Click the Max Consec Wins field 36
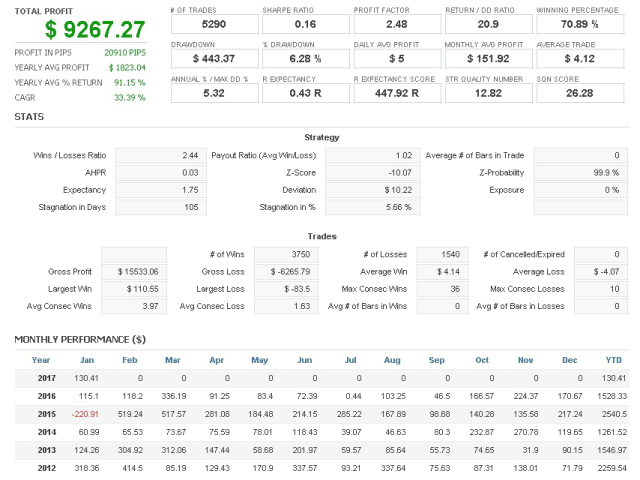640x480 pixels. (x=442, y=289)
